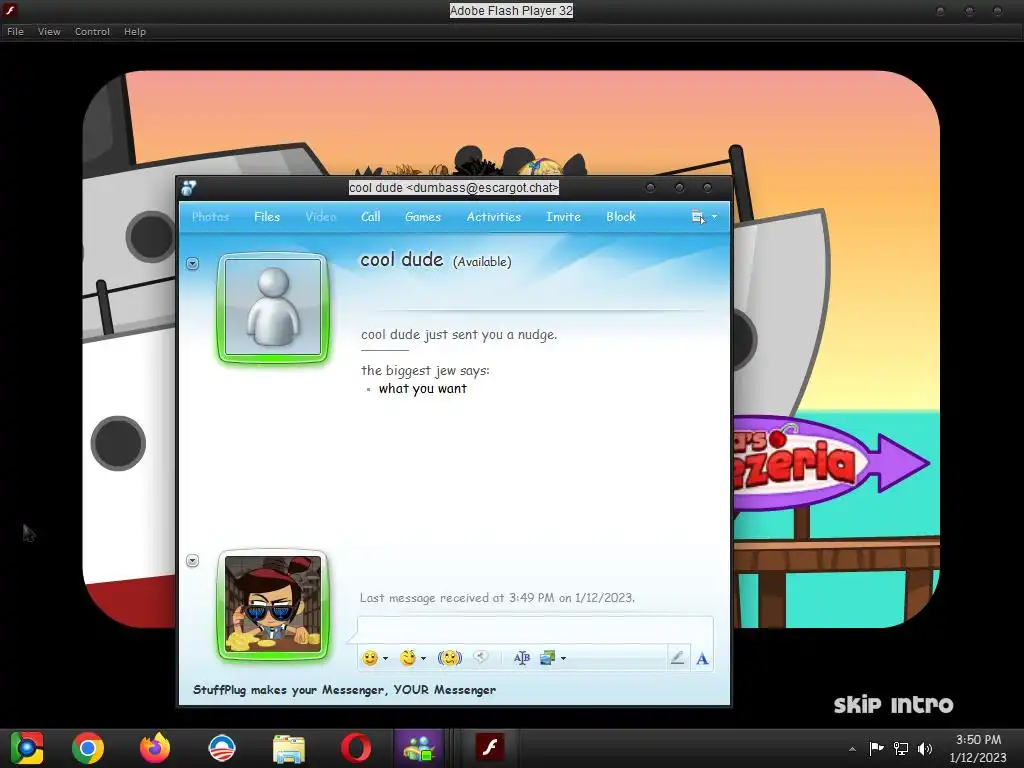Open network status in system tray
The height and width of the screenshot is (768, 1024).
coord(901,748)
